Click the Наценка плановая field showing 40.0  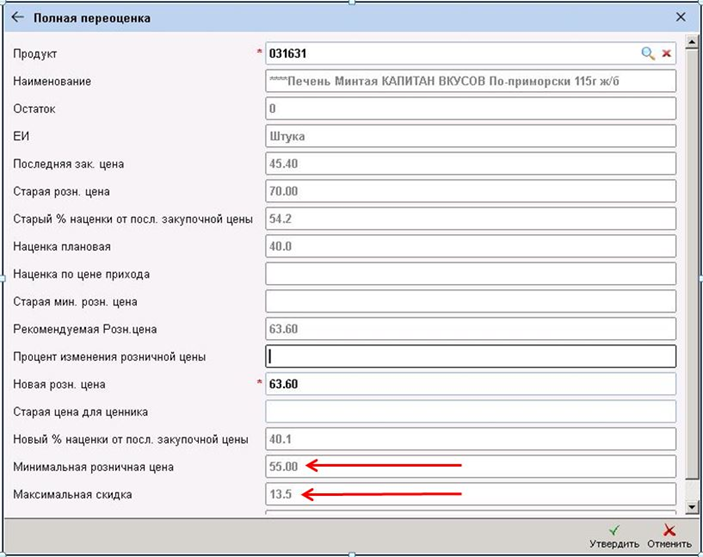pyautogui.click(x=470, y=246)
